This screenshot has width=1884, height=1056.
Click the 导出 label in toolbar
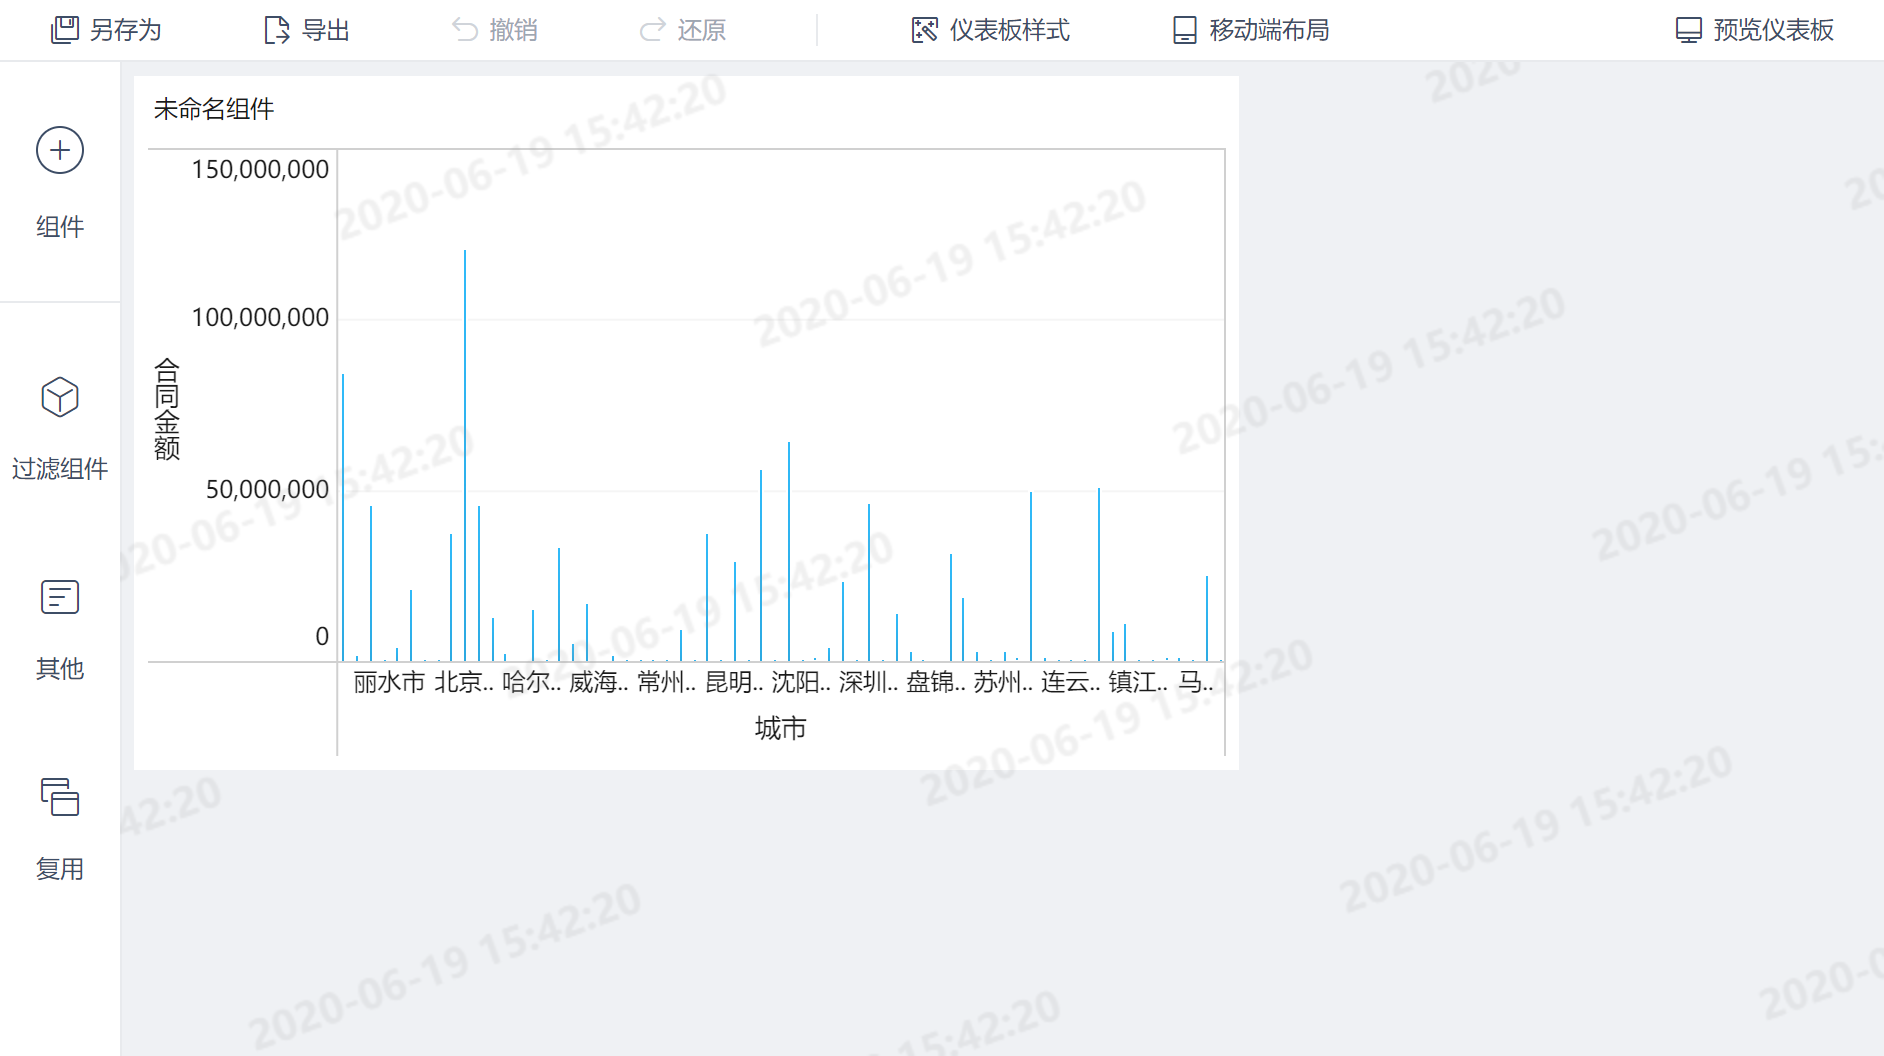(326, 30)
